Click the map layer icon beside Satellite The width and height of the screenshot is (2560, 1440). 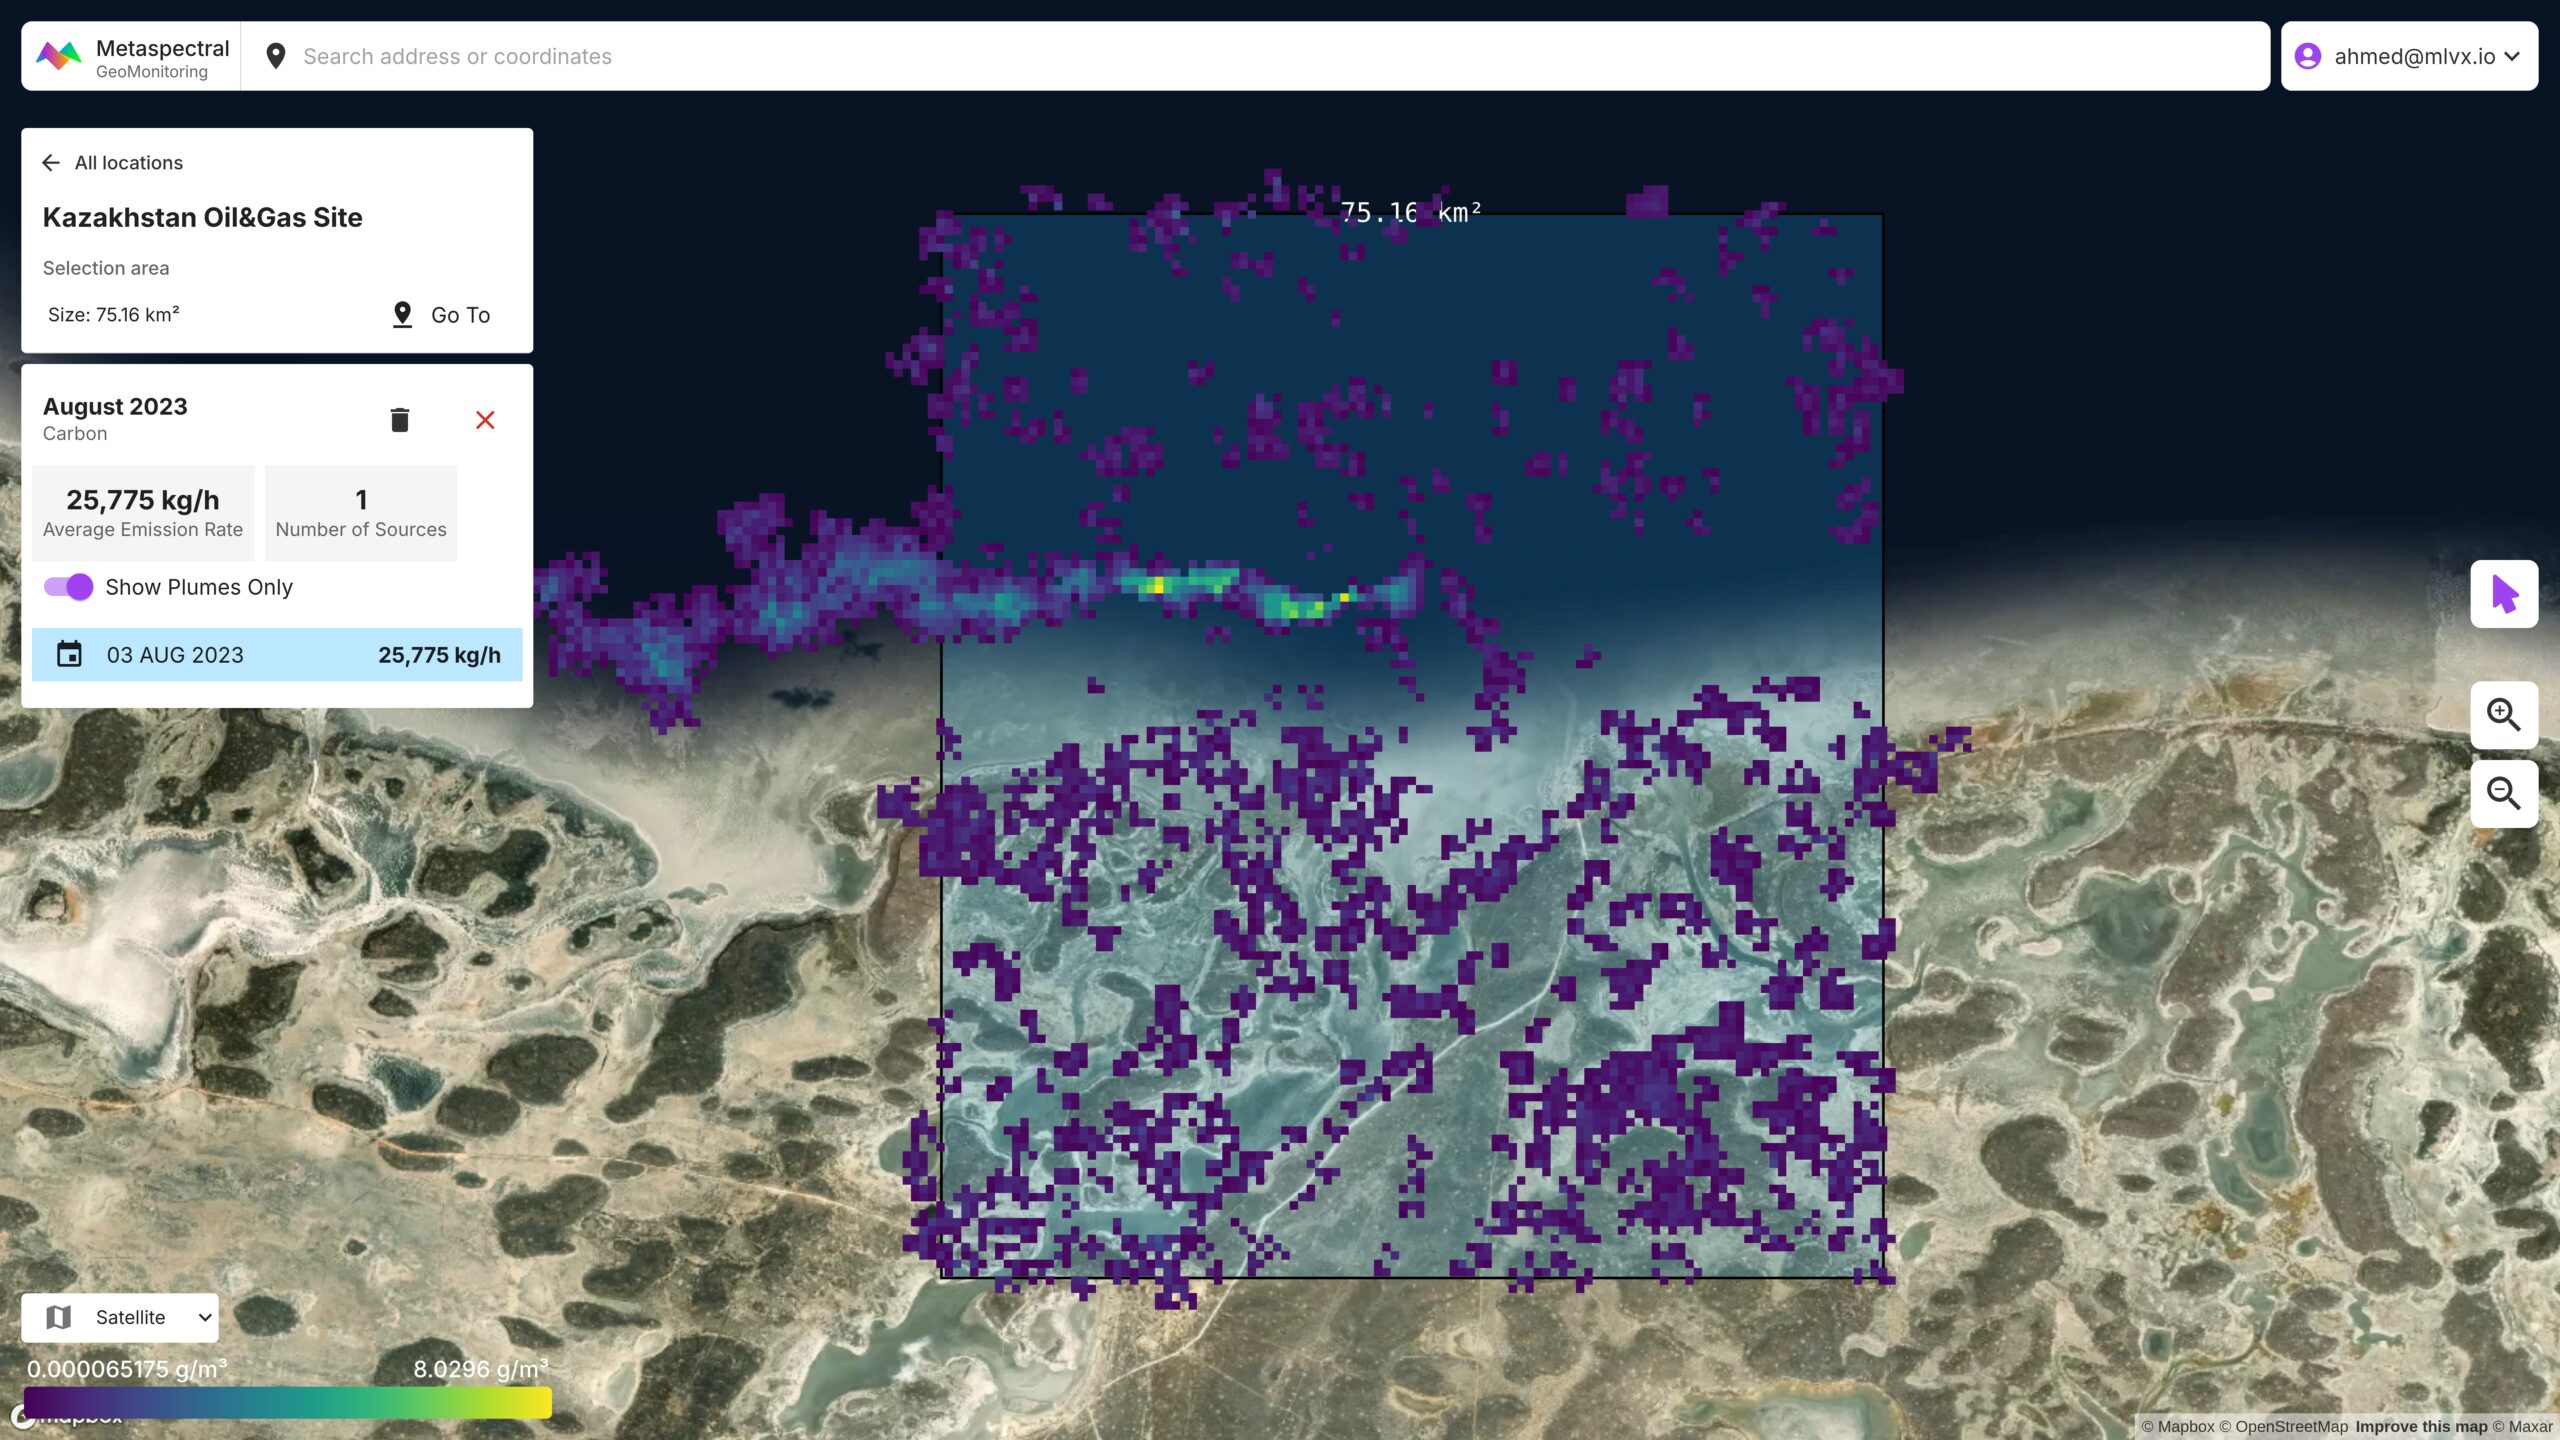pyautogui.click(x=59, y=1317)
